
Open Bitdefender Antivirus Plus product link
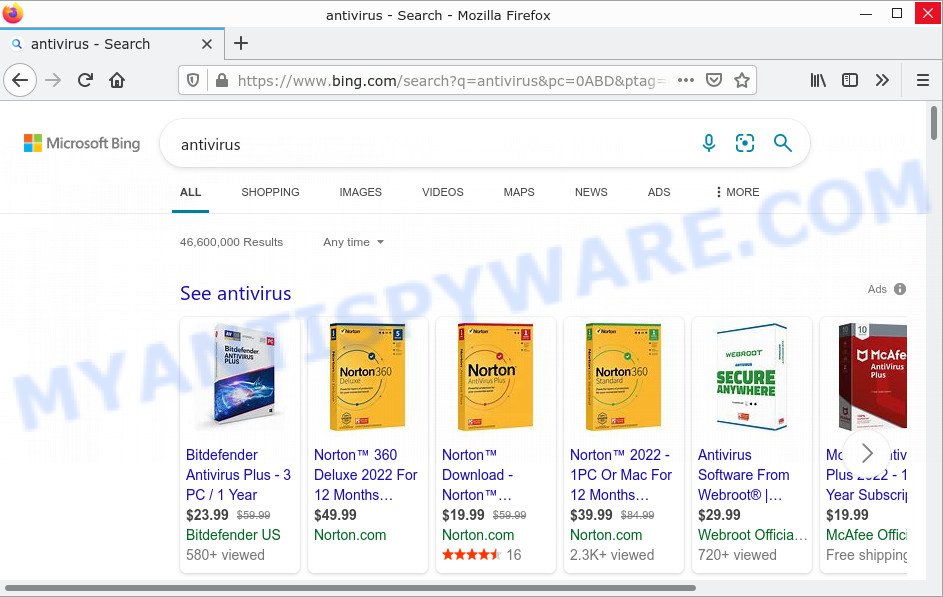(x=238, y=475)
